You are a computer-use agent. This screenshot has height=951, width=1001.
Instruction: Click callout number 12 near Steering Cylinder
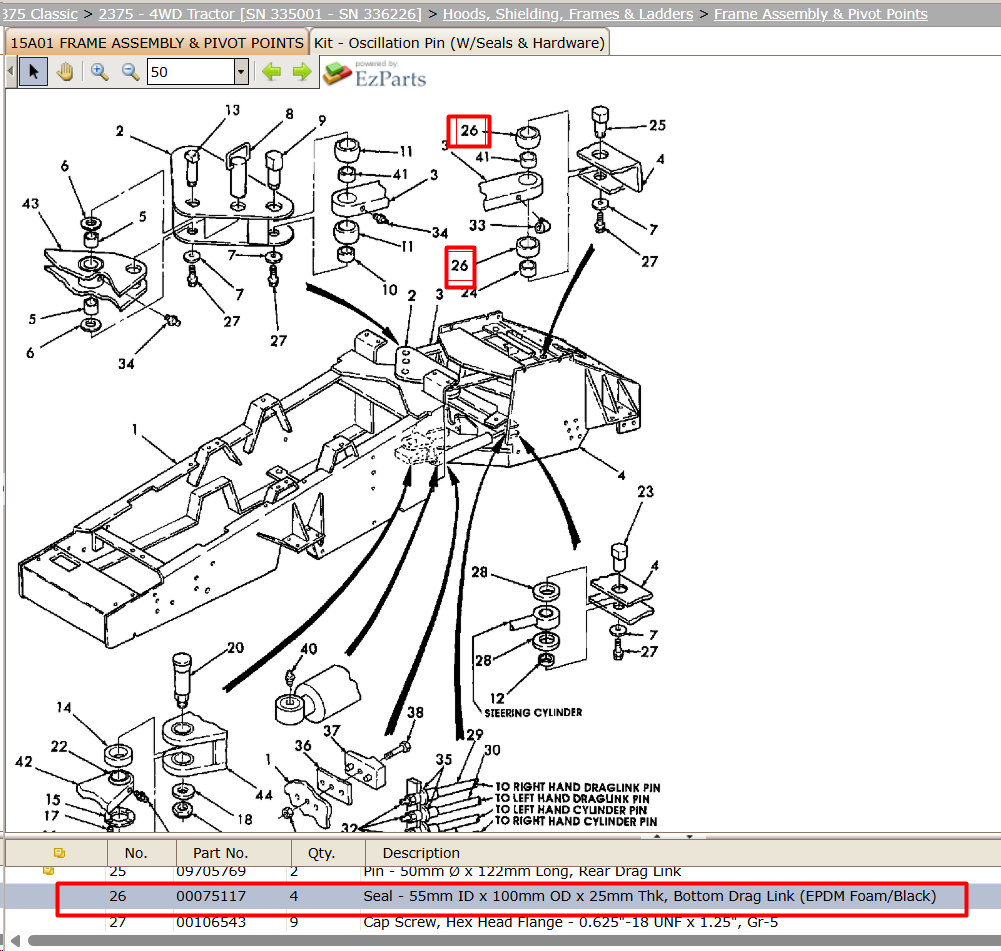point(497,698)
